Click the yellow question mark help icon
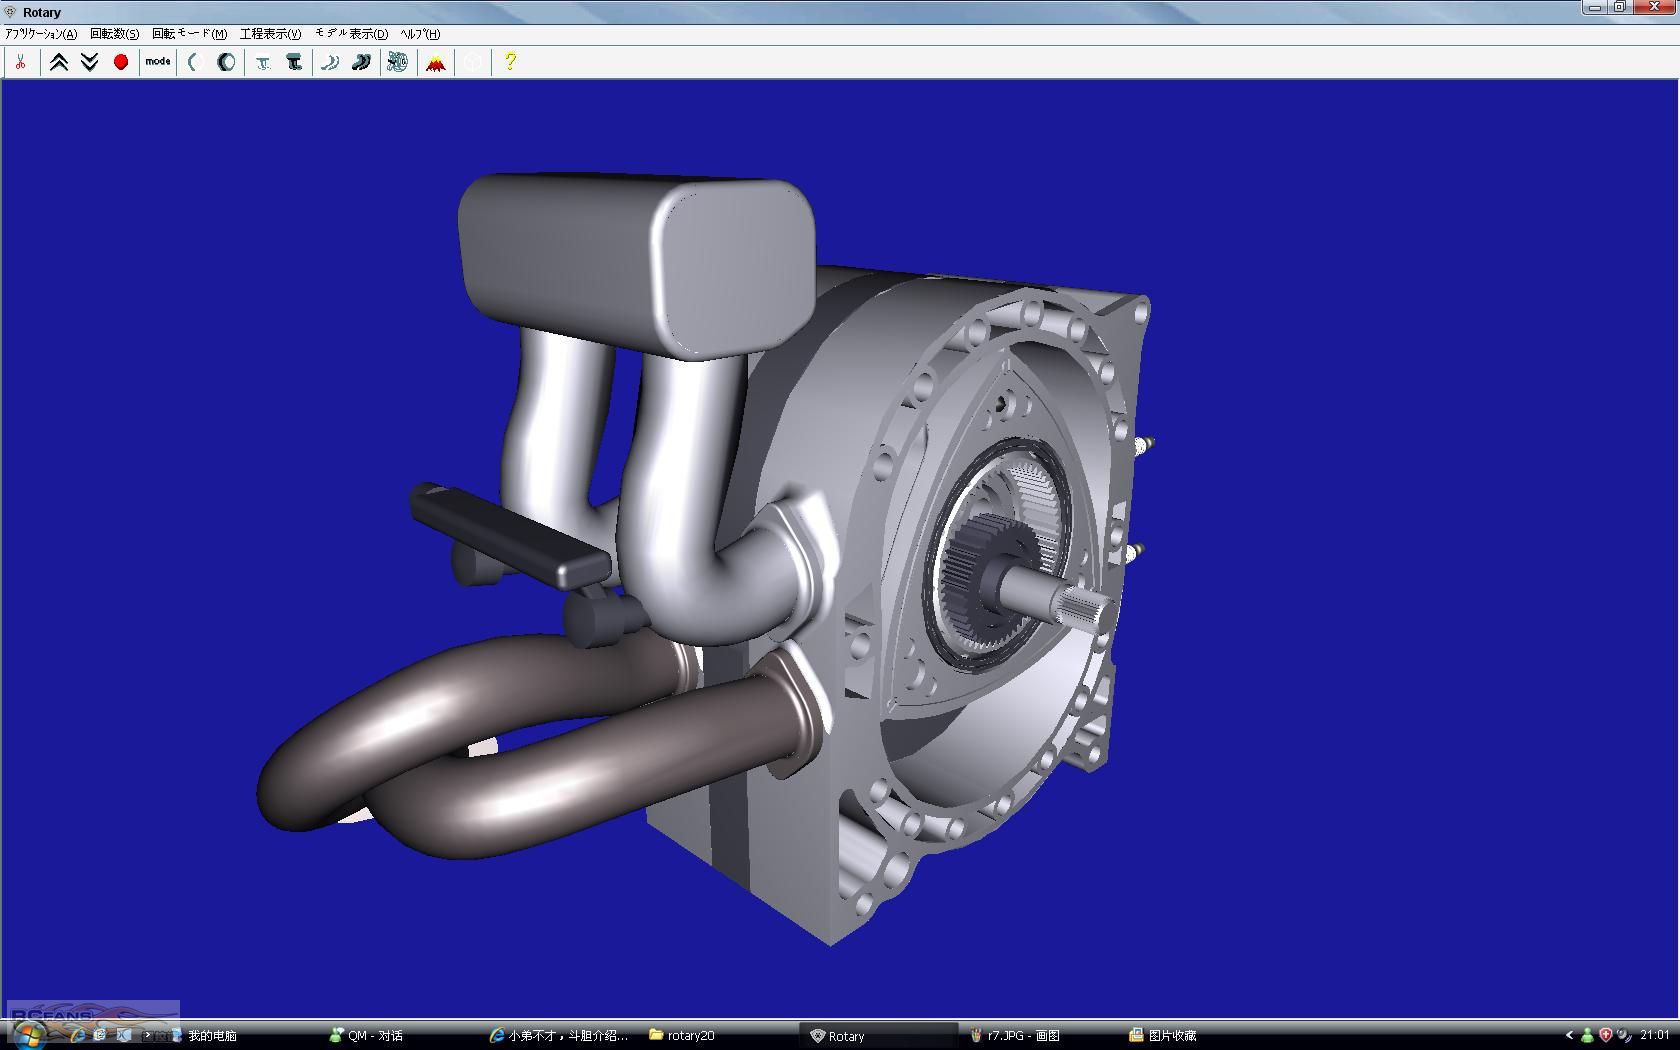1680x1050 pixels. [510, 62]
